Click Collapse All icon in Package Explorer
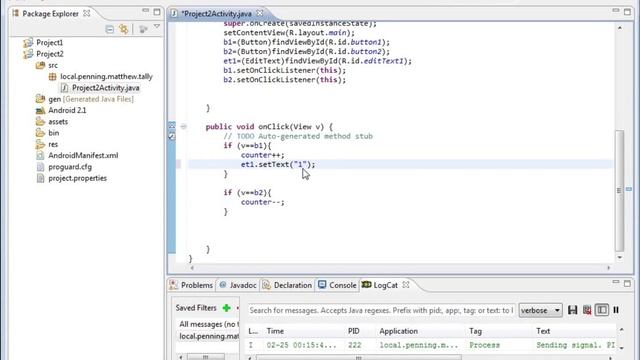Image resolution: width=640 pixels, height=360 pixels. pos(109,29)
